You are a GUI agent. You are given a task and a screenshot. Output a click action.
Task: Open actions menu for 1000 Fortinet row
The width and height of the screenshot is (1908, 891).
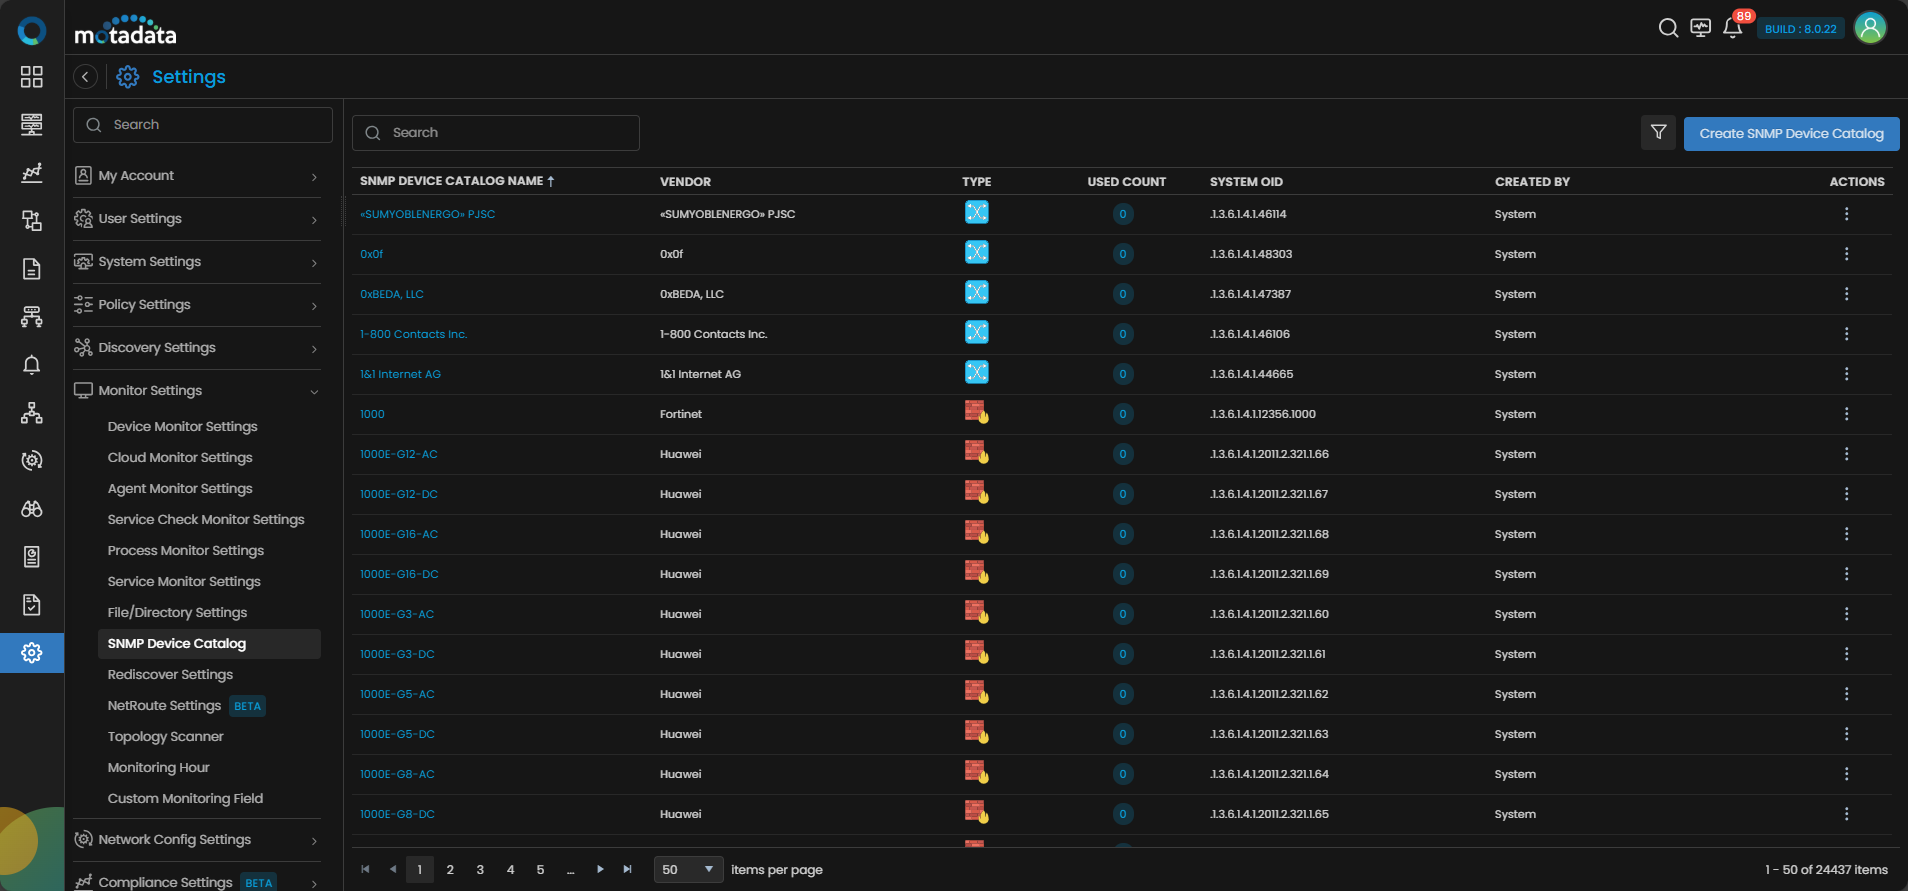(x=1846, y=414)
